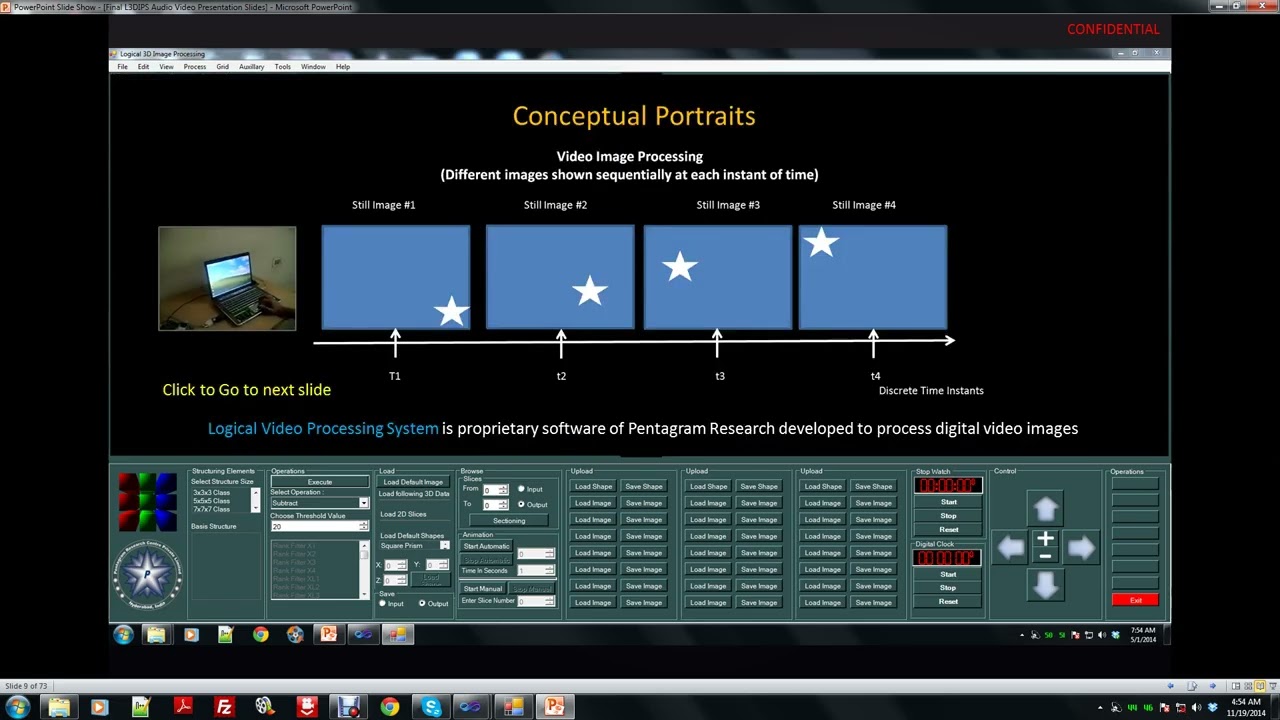Open the Grid menu
Screen dimensions: 1280x720
(222, 67)
